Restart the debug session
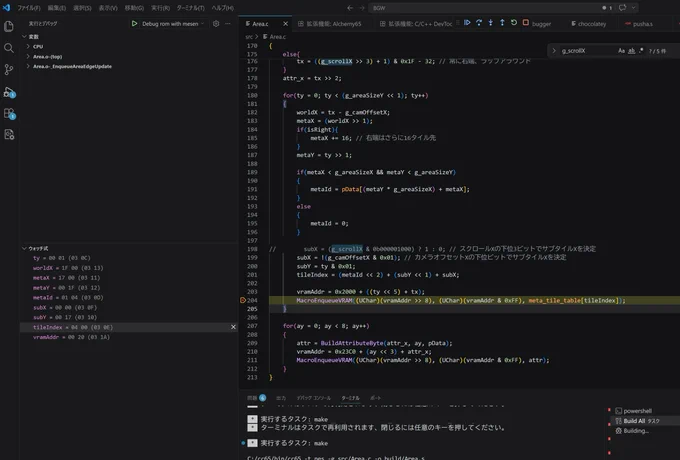Viewport: 680px width, 460px height. coord(514,23)
